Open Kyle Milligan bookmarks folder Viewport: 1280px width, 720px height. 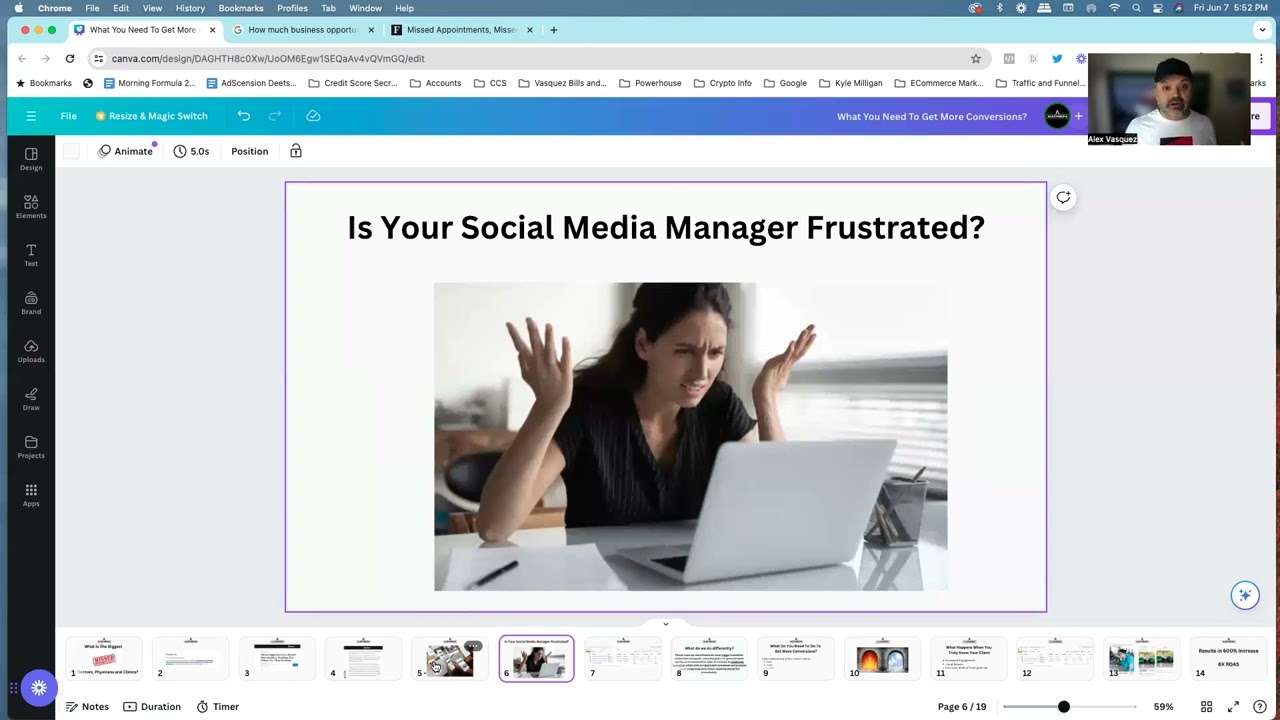850,83
